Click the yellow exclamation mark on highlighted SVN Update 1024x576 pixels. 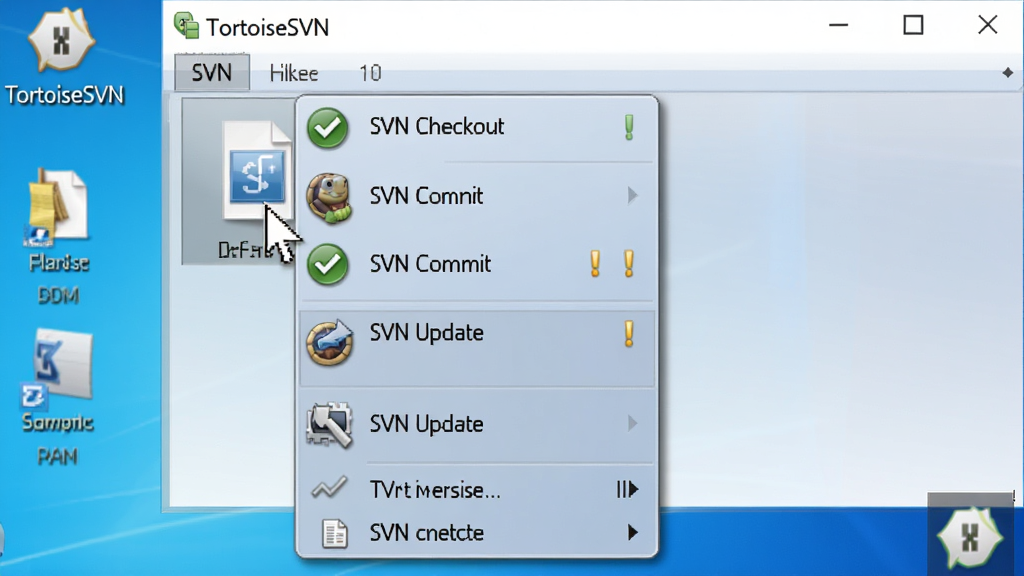click(629, 334)
